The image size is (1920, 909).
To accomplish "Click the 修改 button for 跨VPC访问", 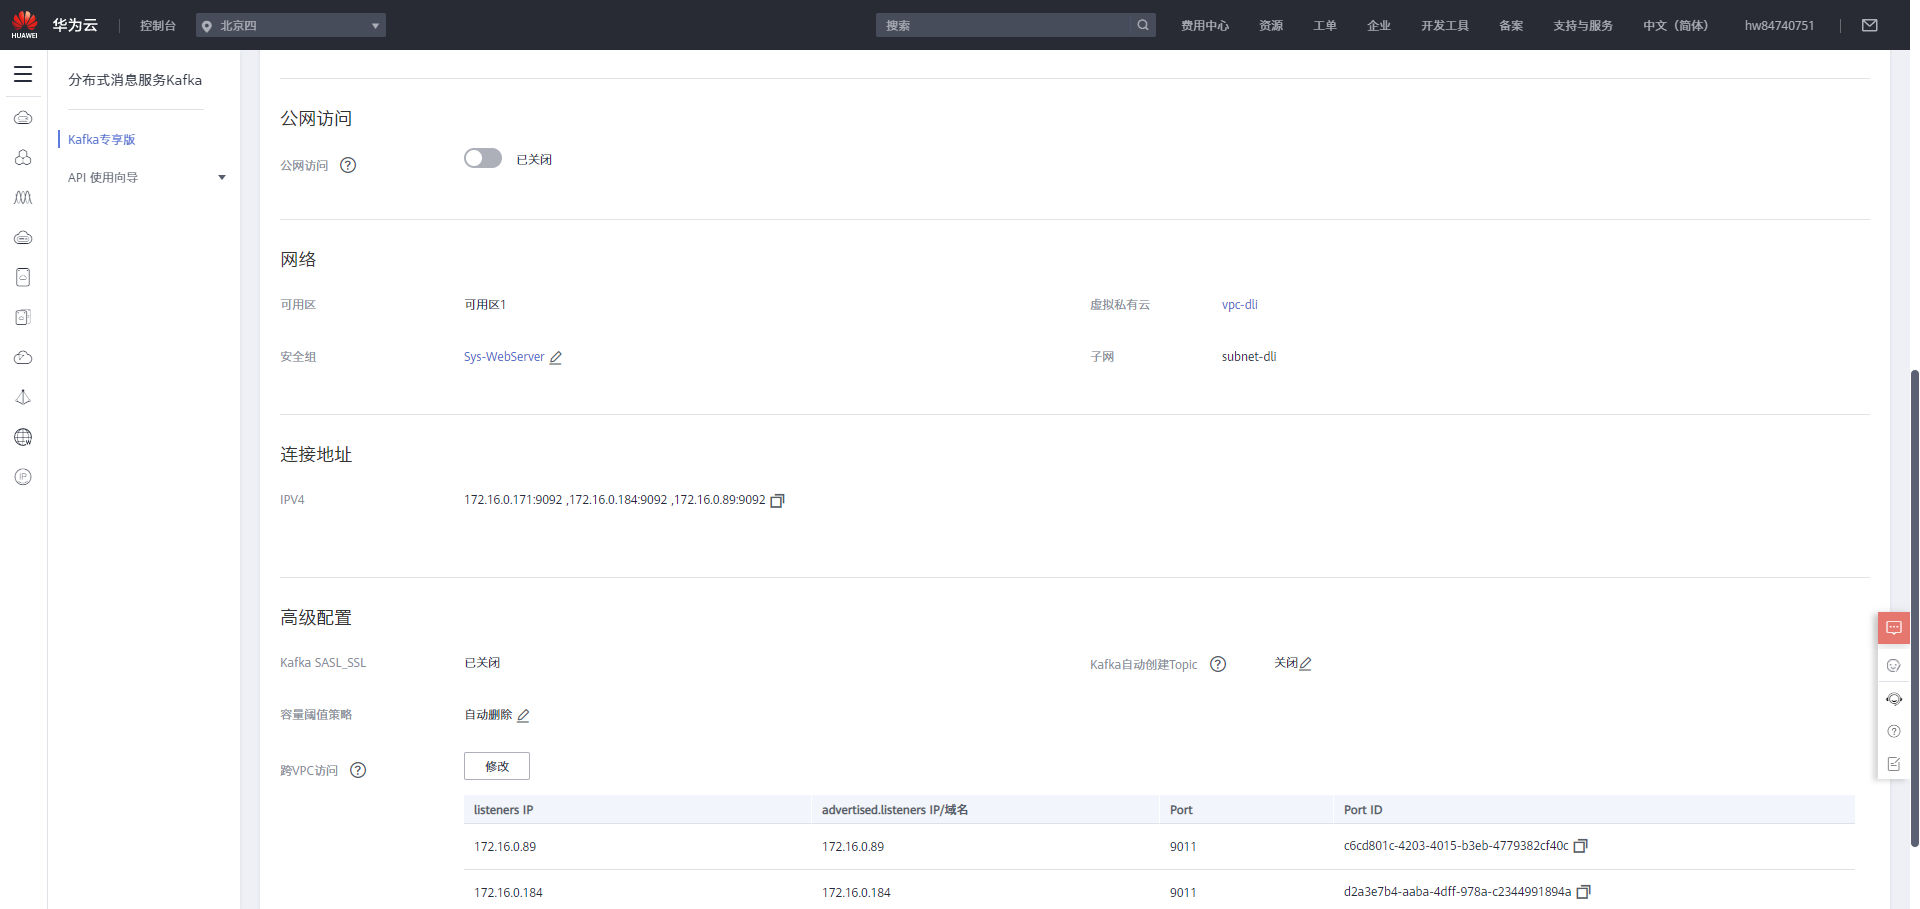I will coord(497,766).
